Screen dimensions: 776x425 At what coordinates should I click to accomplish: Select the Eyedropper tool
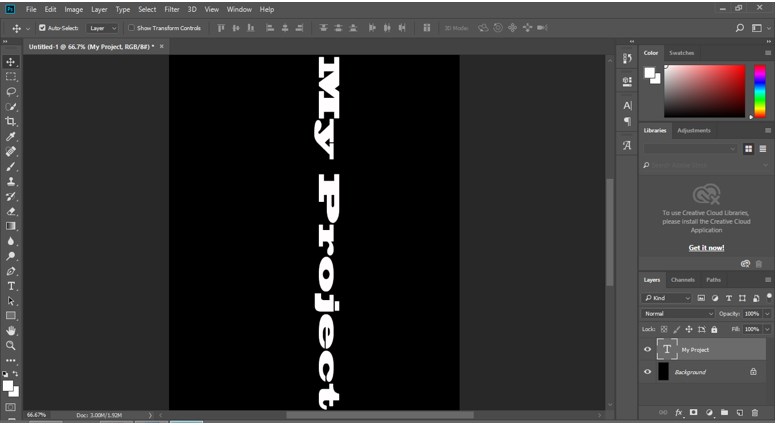10,137
